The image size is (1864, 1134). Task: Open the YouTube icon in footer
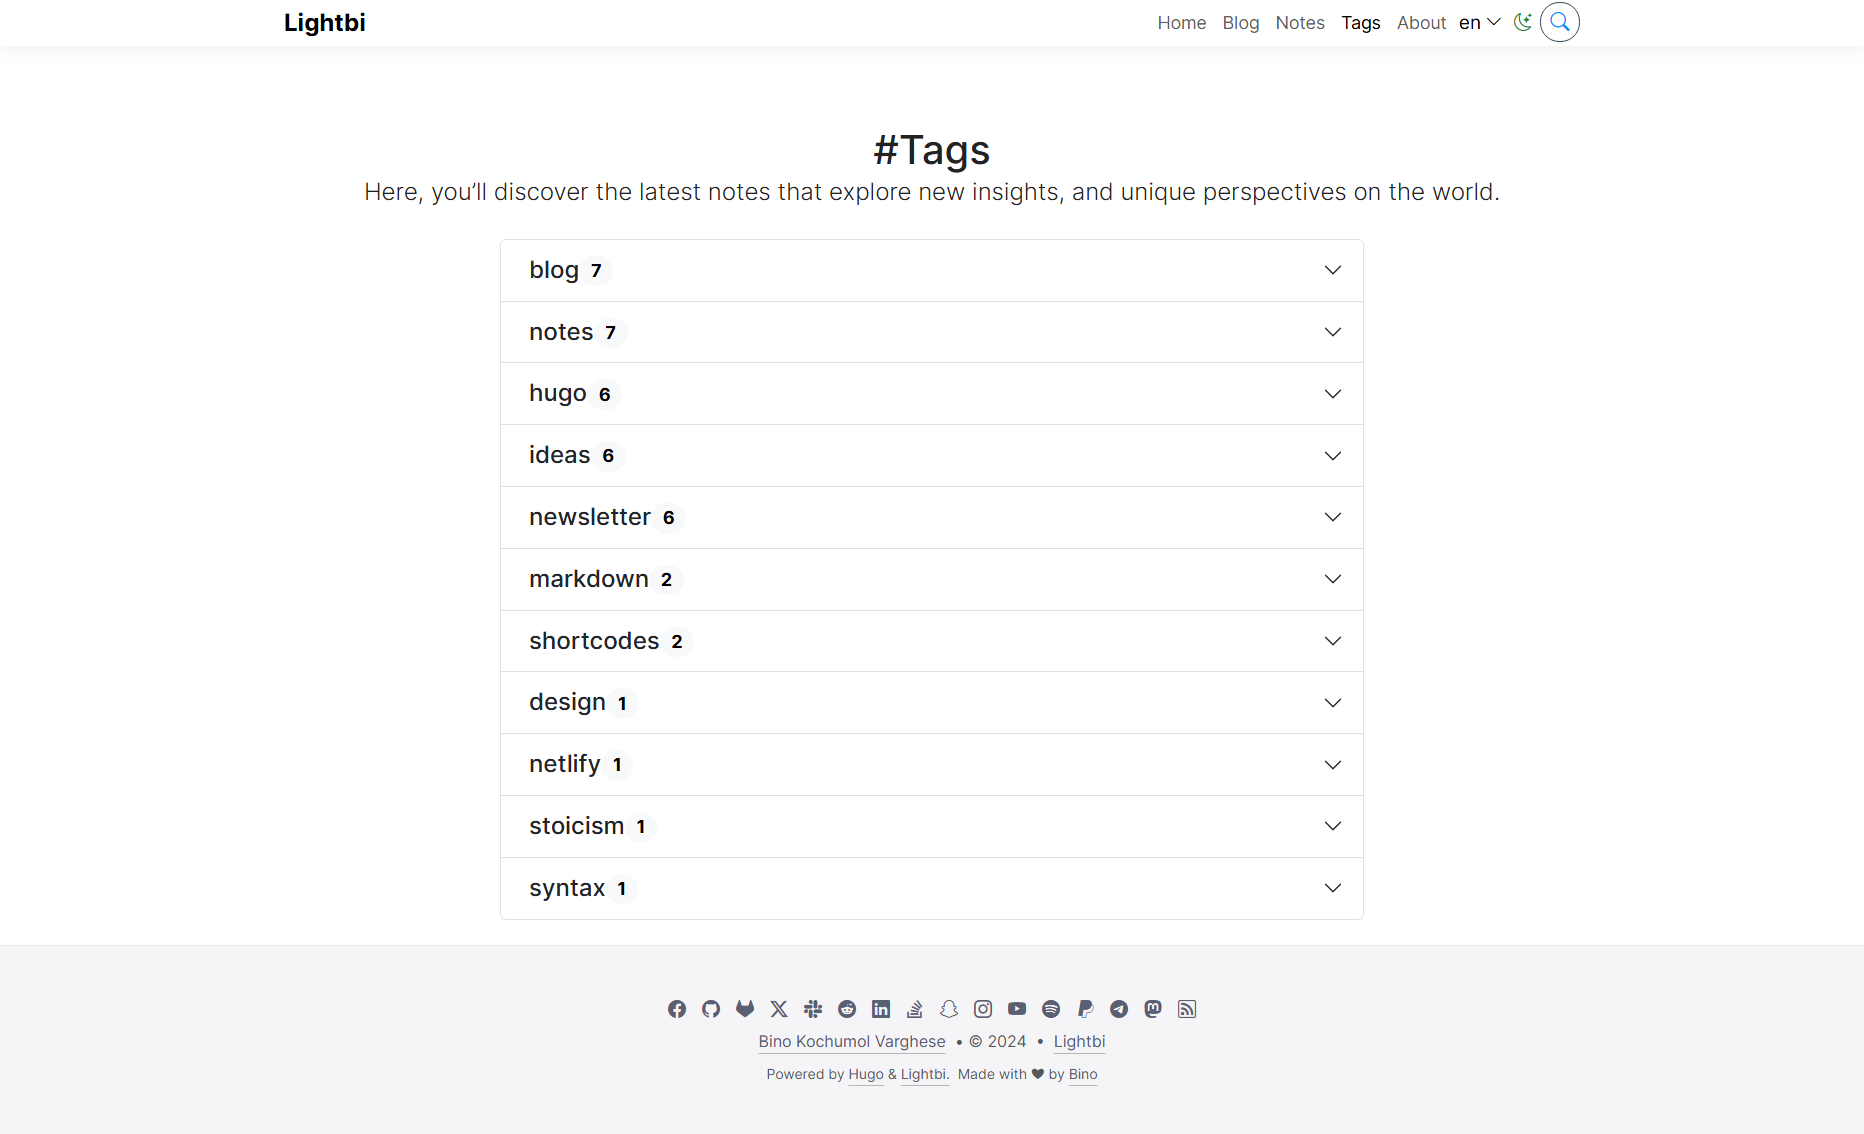click(x=1017, y=1009)
